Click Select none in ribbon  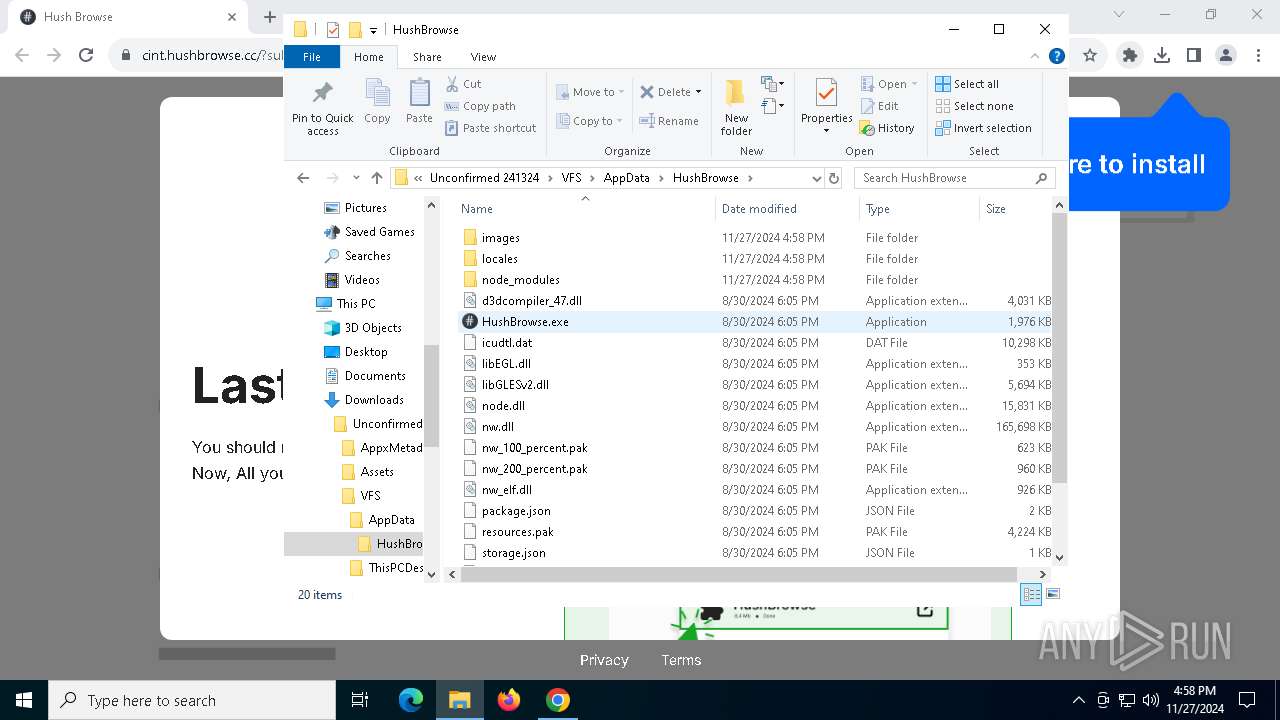974,106
